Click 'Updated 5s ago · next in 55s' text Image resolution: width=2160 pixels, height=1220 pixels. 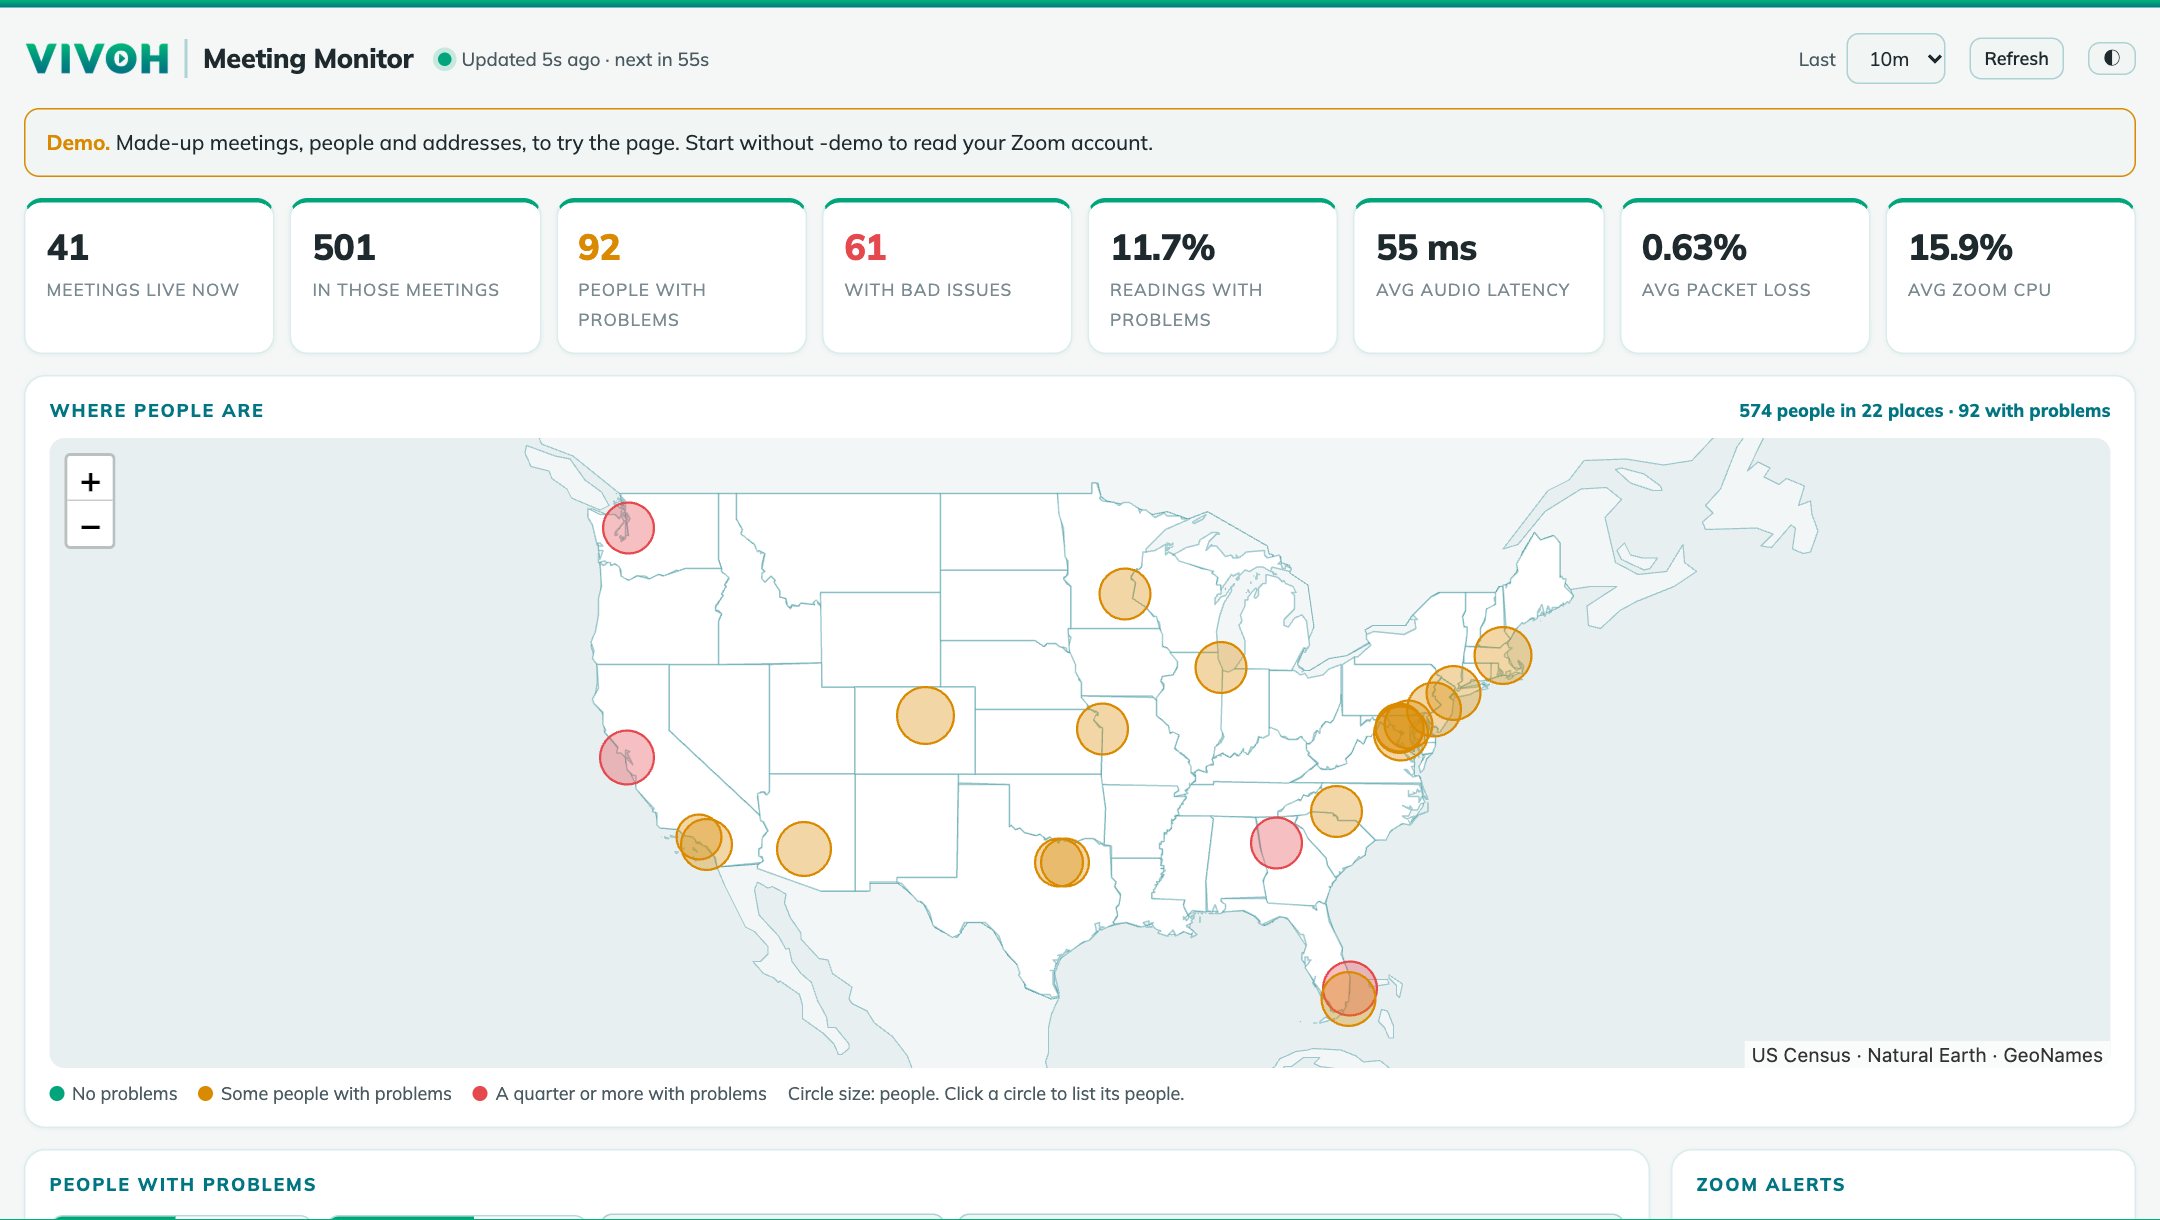585,59
